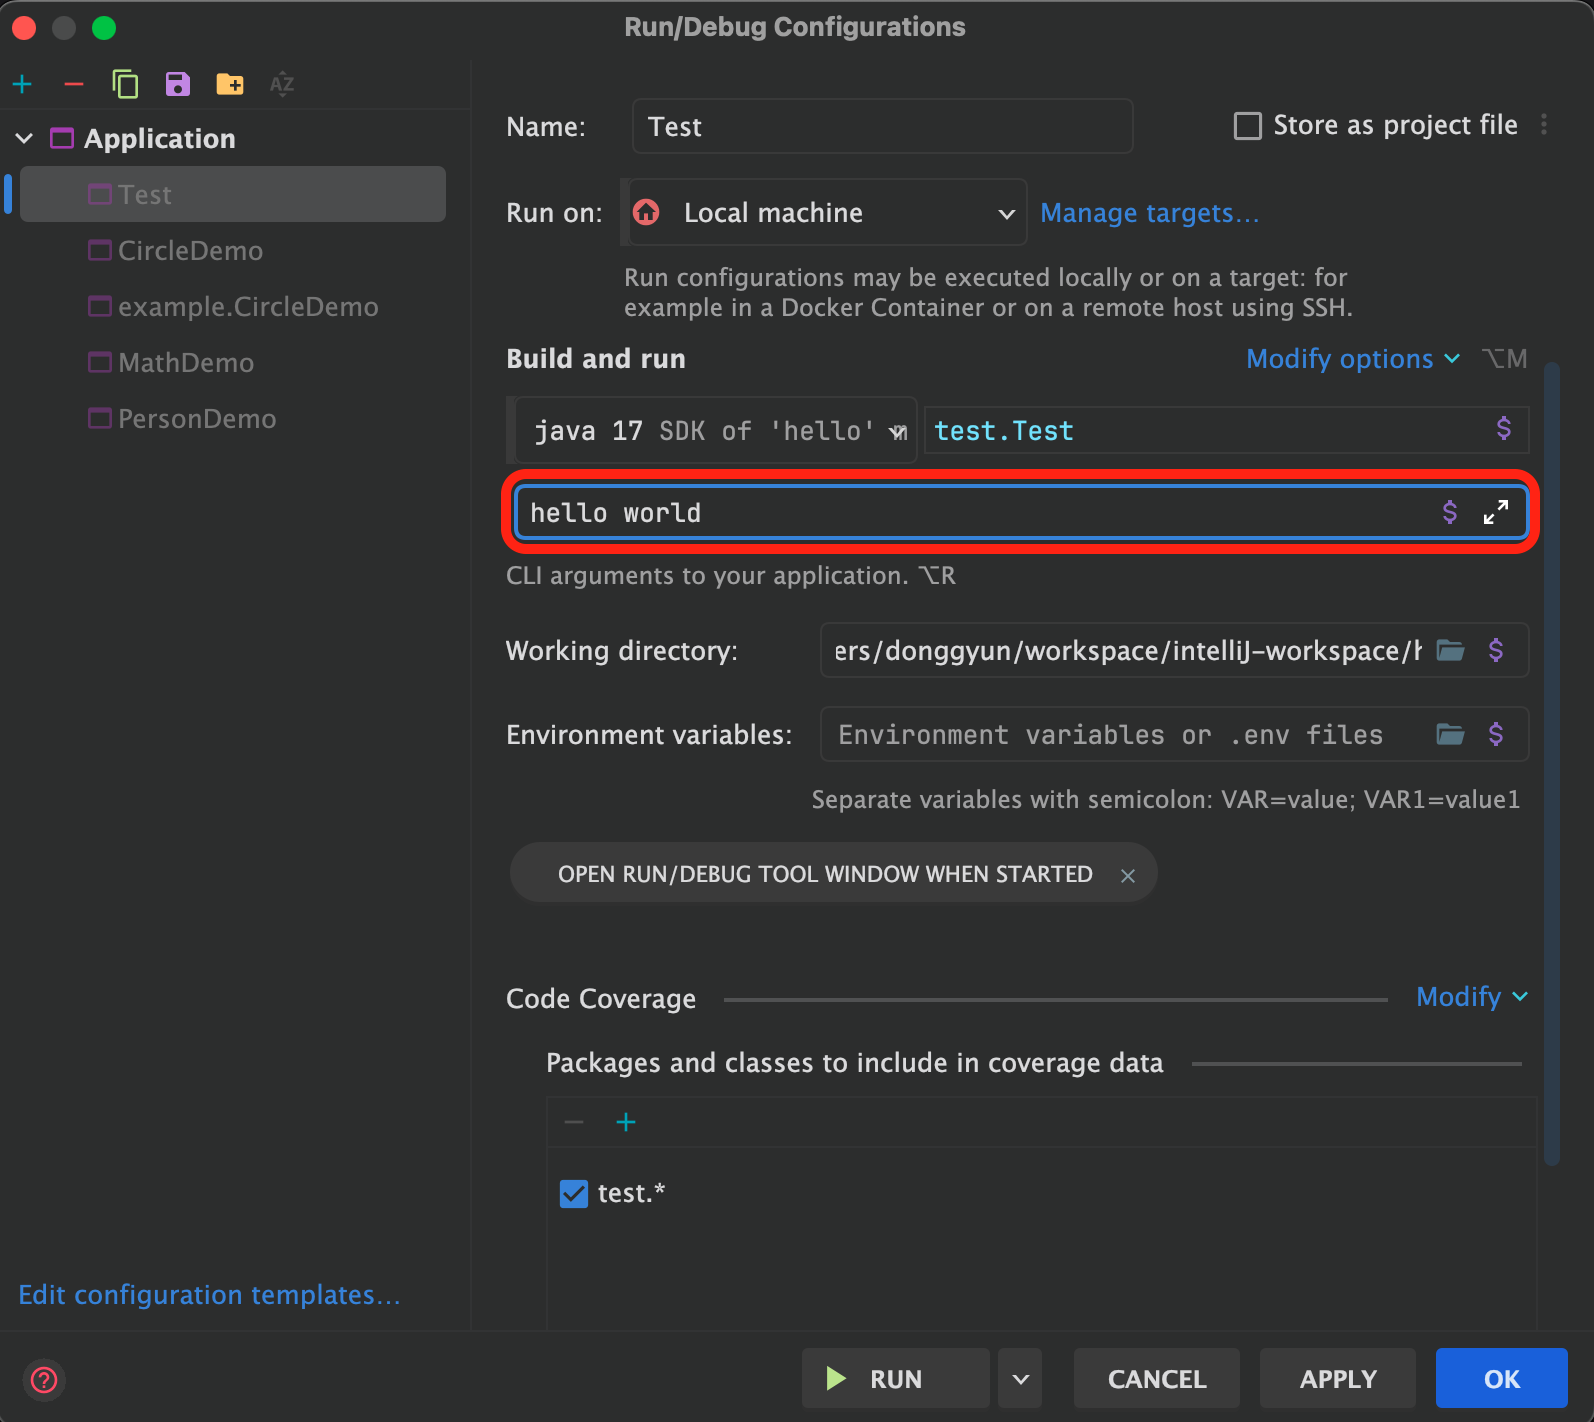Click the Cancel button
The width and height of the screenshot is (1594, 1422).
[x=1157, y=1379]
